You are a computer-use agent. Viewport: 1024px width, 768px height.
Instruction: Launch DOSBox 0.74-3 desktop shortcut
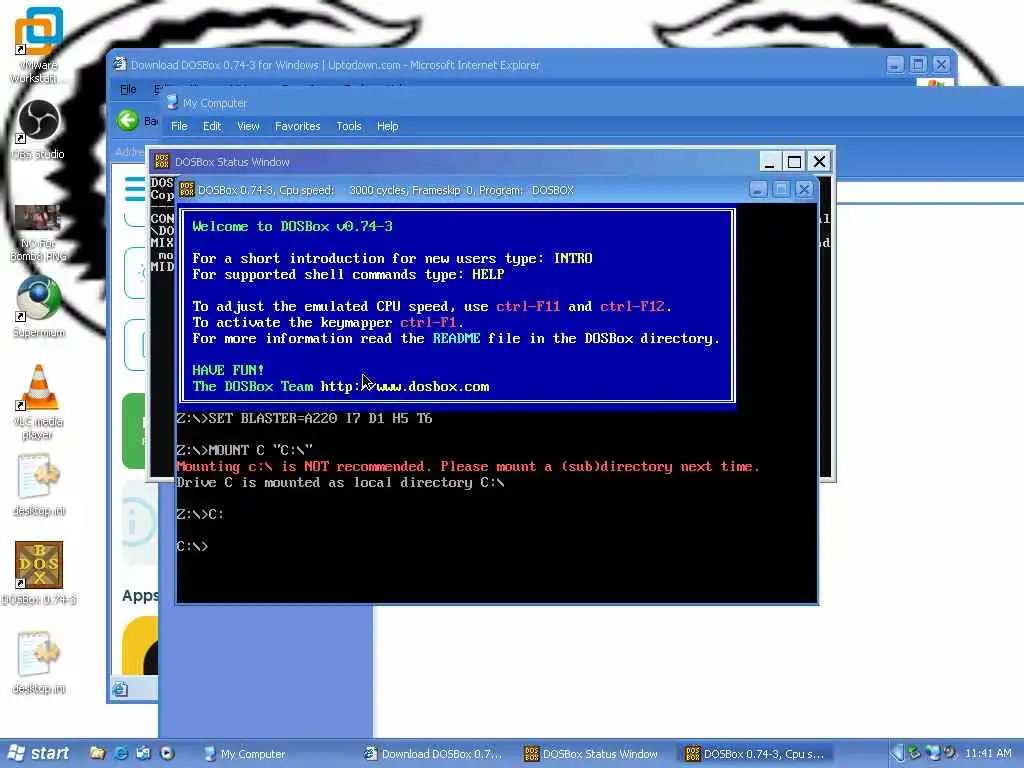click(x=39, y=566)
